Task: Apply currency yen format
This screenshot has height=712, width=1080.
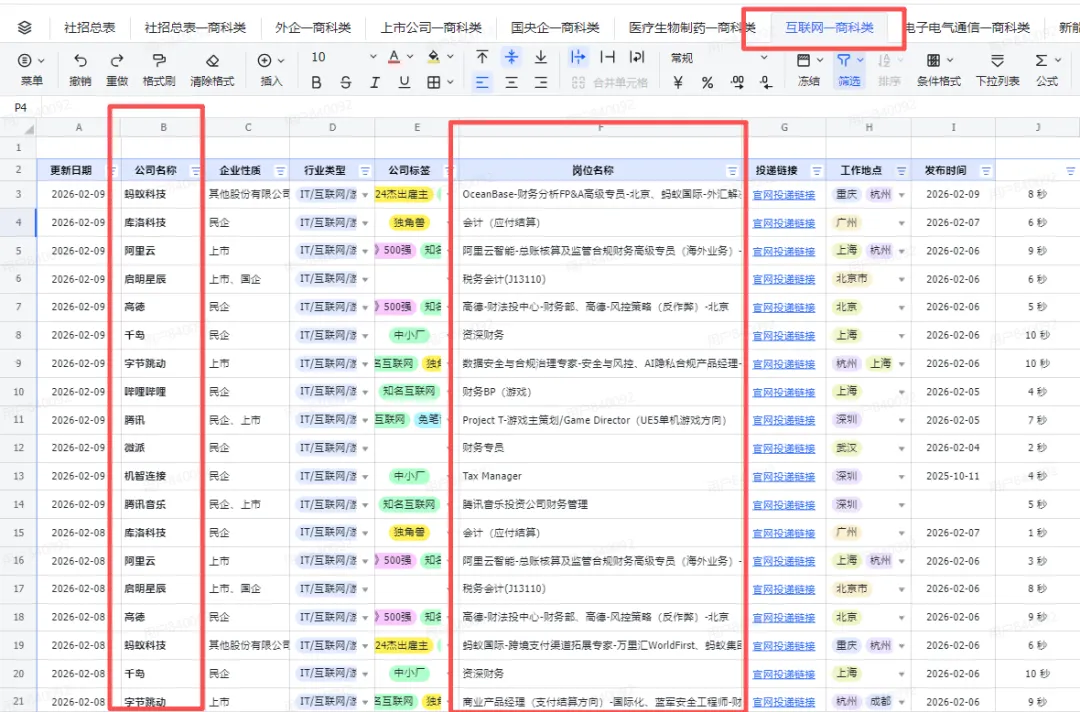Action: [678, 83]
